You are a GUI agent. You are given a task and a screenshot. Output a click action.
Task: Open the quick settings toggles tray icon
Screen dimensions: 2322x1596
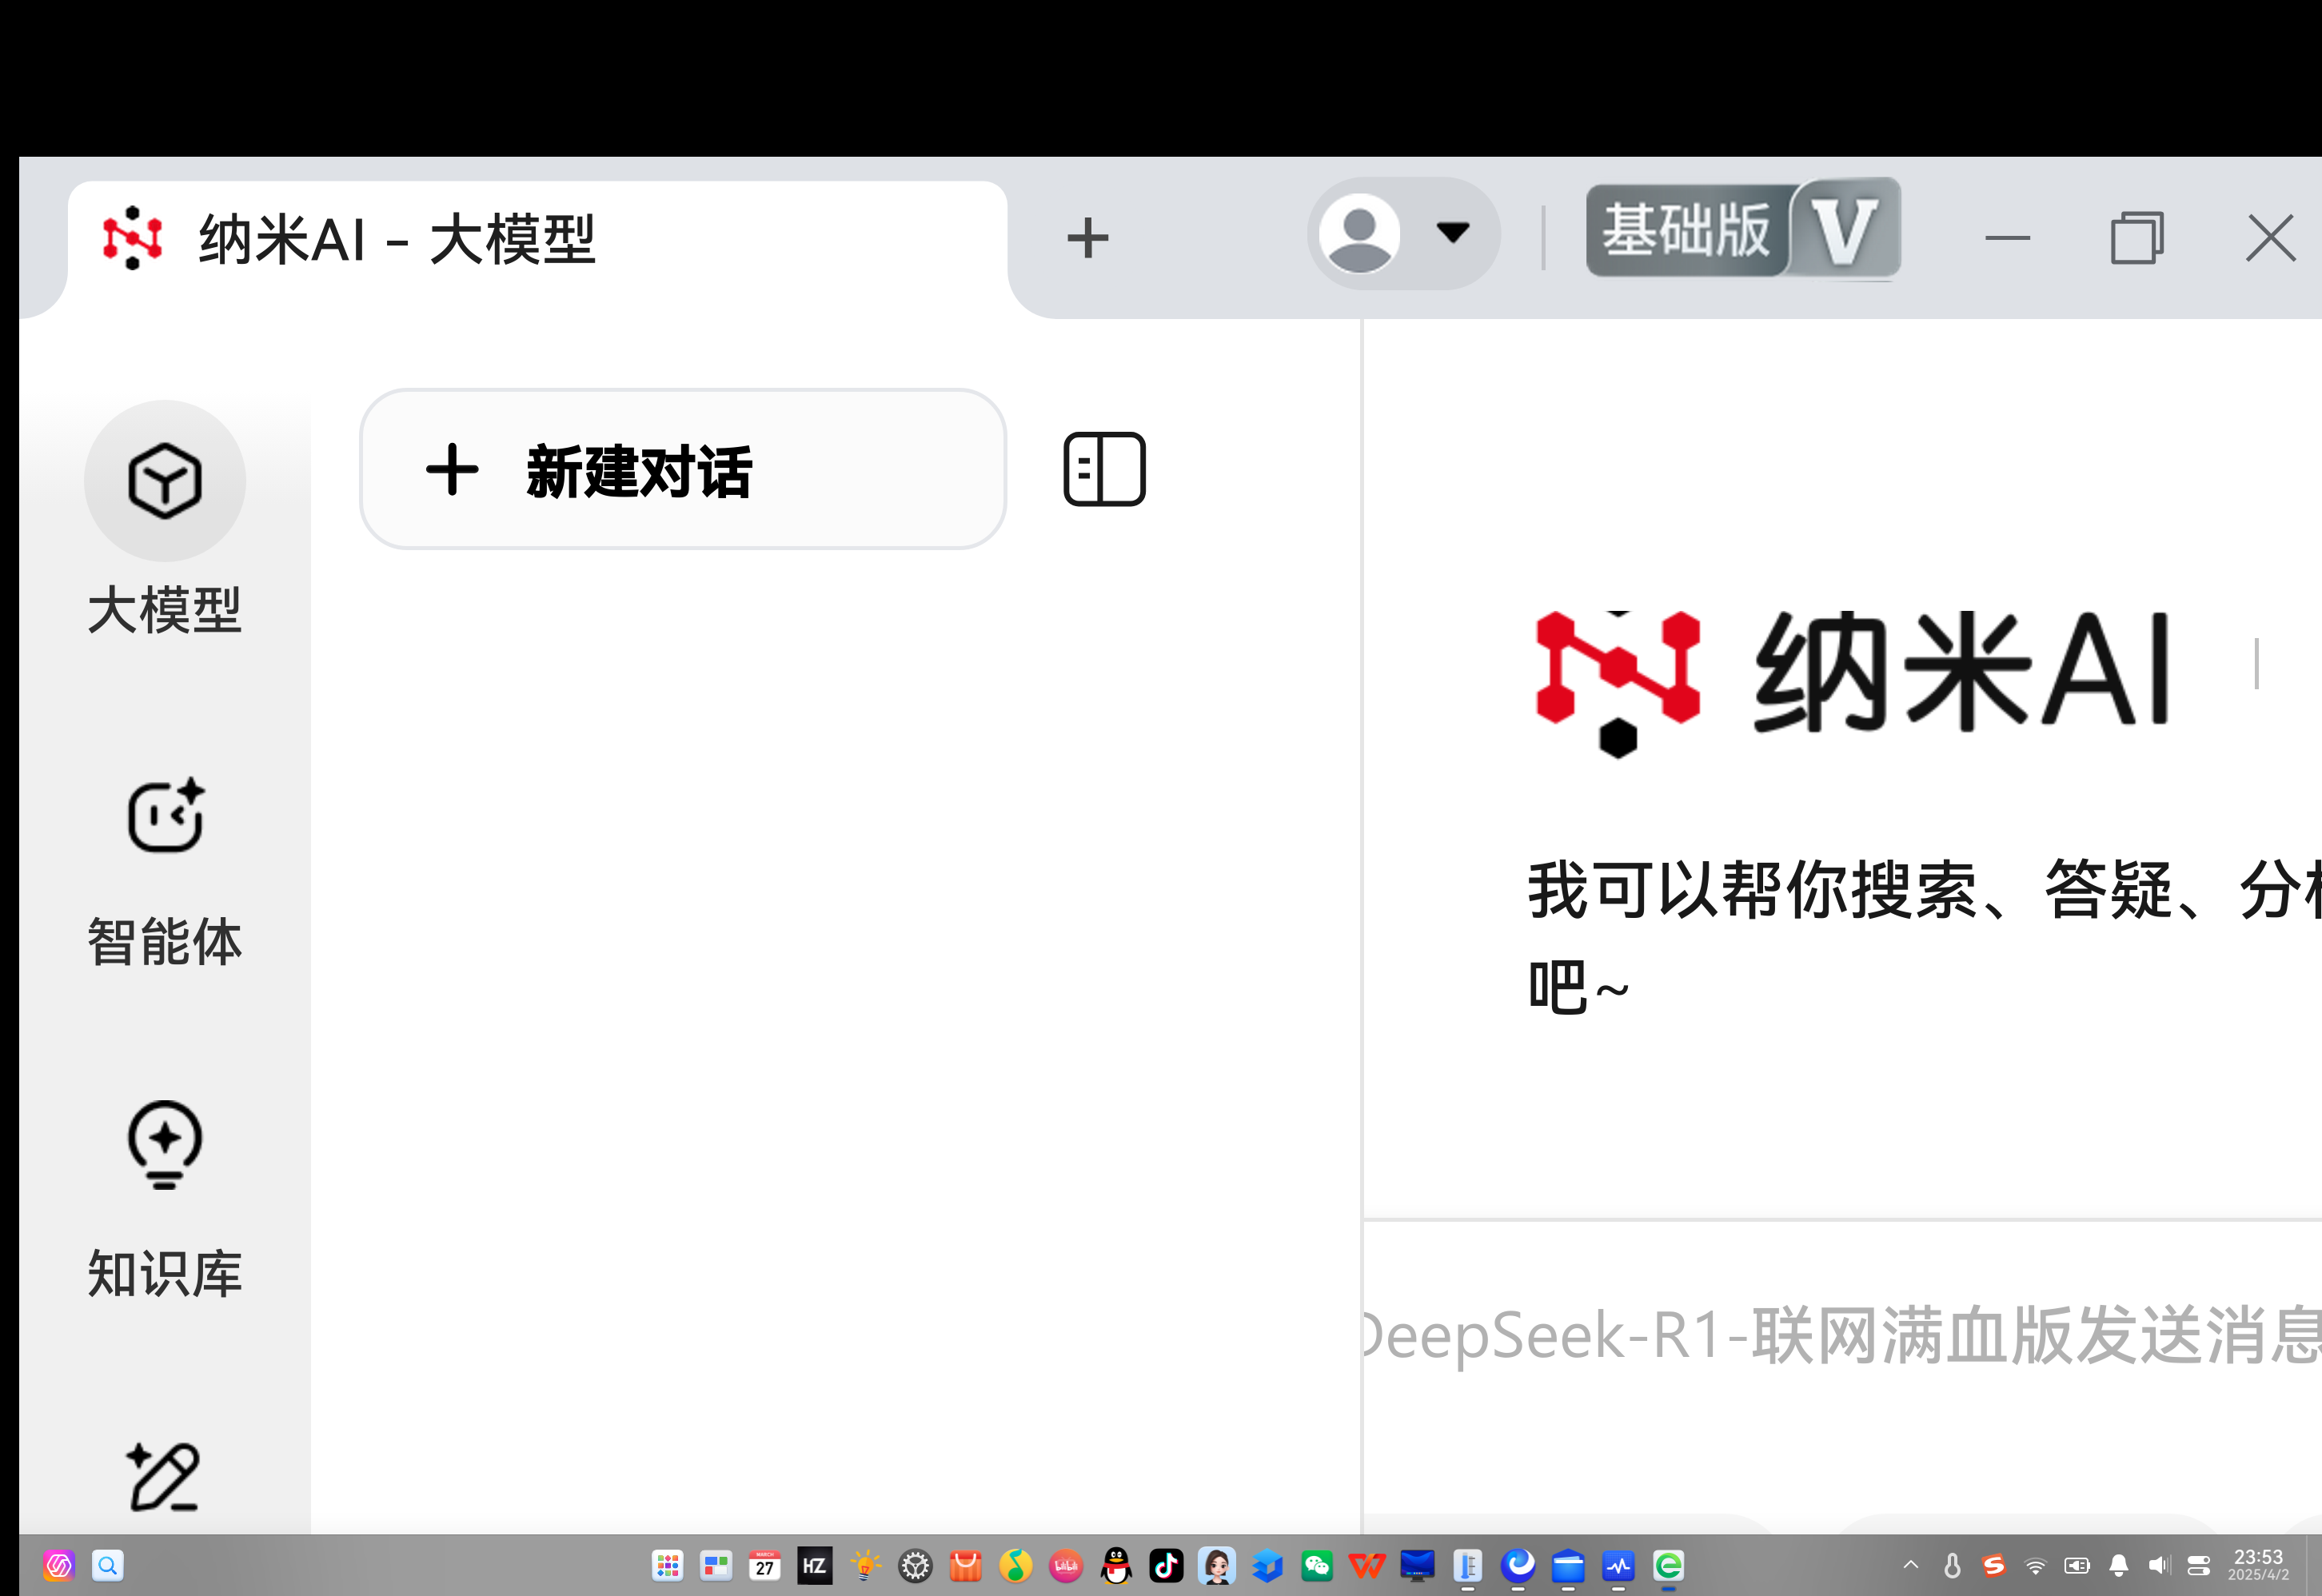tap(2199, 1565)
